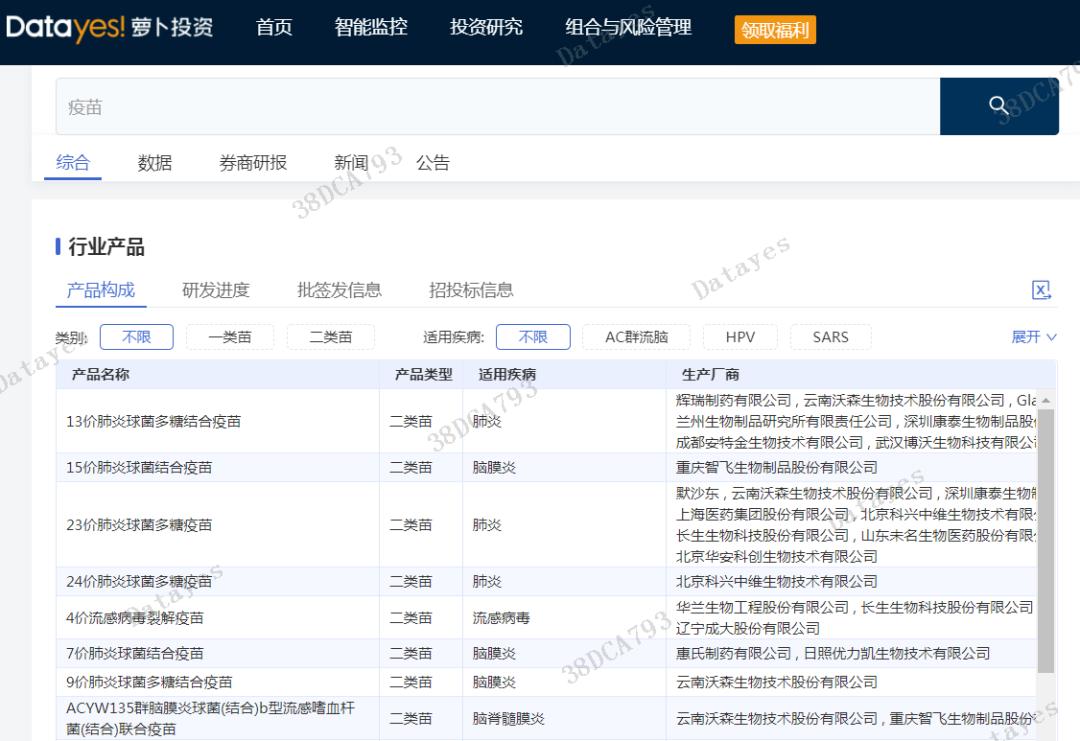1080x741 pixels.
Task: Filter diseases by AC群流脑
Action: [636, 337]
